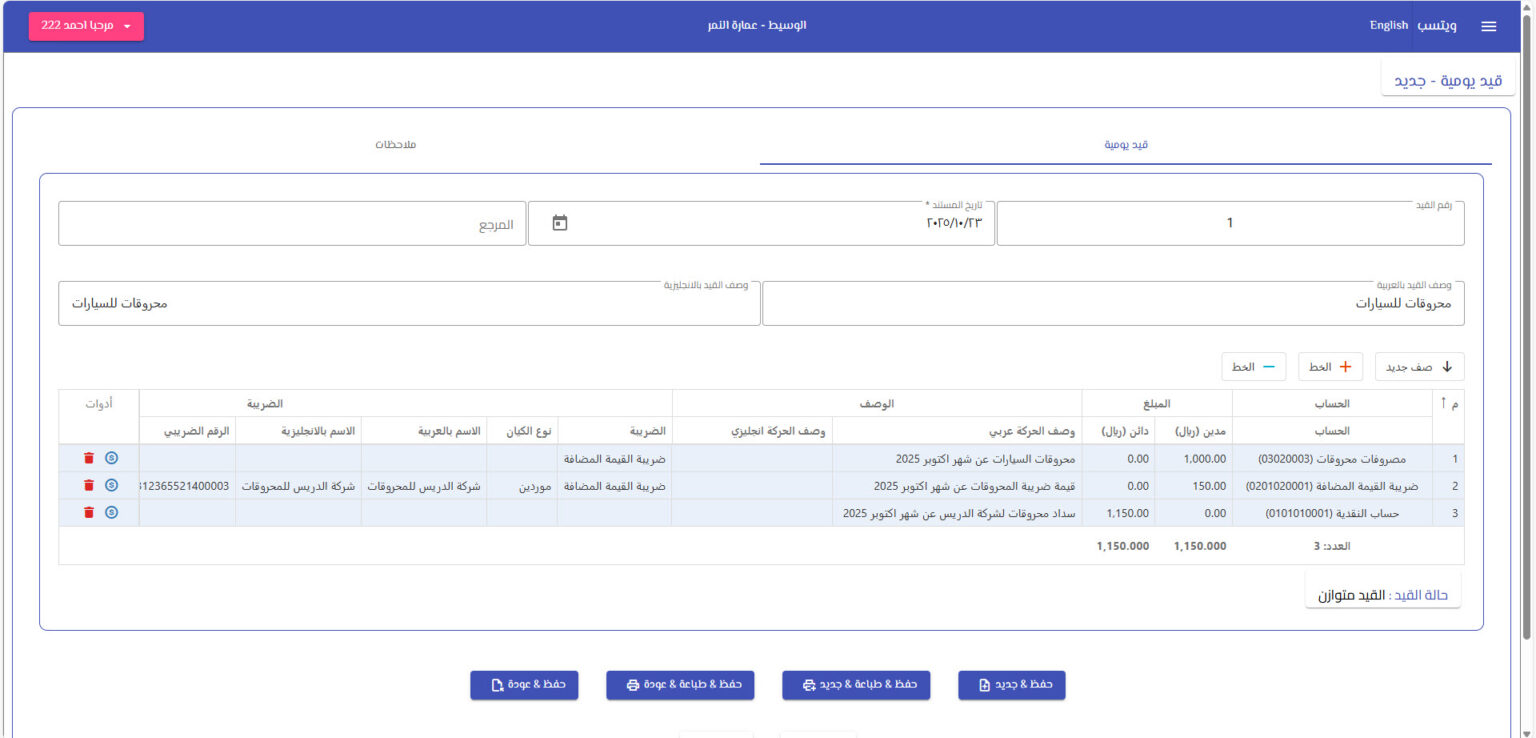The image size is (1536, 738).
Task: Click the blue circle icon in row 3
Action: pyautogui.click(x=112, y=512)
